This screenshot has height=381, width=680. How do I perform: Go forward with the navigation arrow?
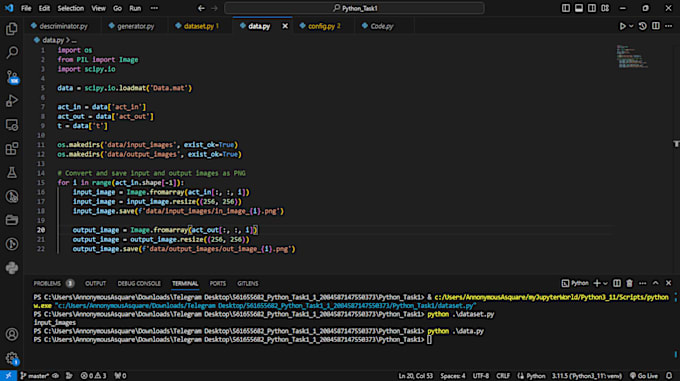tap(214, 8)
